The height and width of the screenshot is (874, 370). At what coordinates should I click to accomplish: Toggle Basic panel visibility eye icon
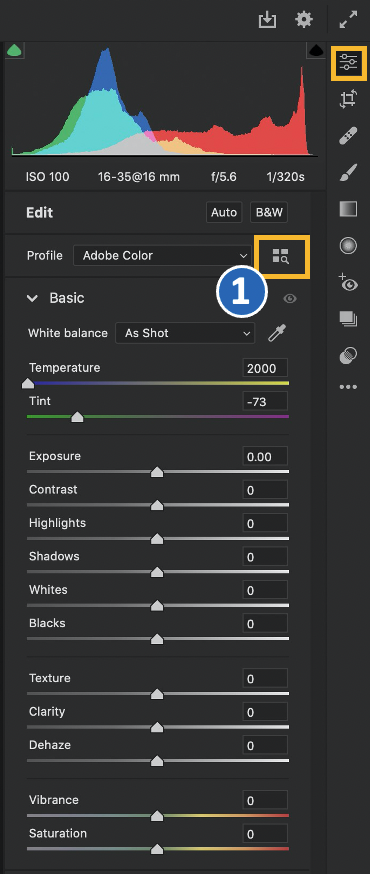290,299
